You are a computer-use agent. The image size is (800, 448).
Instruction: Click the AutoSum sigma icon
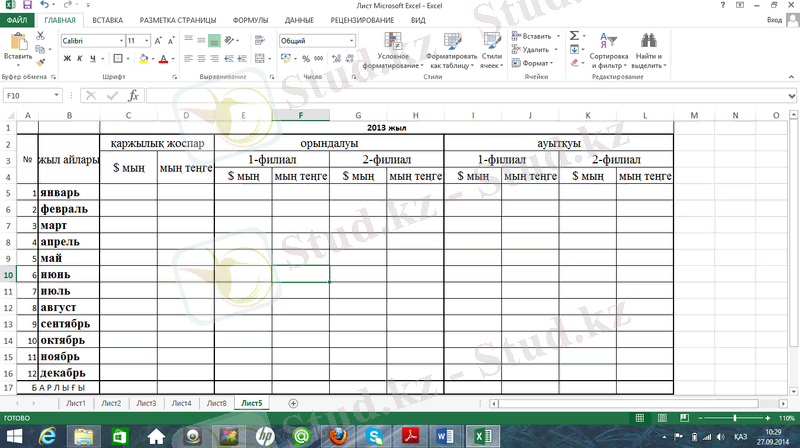[x=574, y=36]
